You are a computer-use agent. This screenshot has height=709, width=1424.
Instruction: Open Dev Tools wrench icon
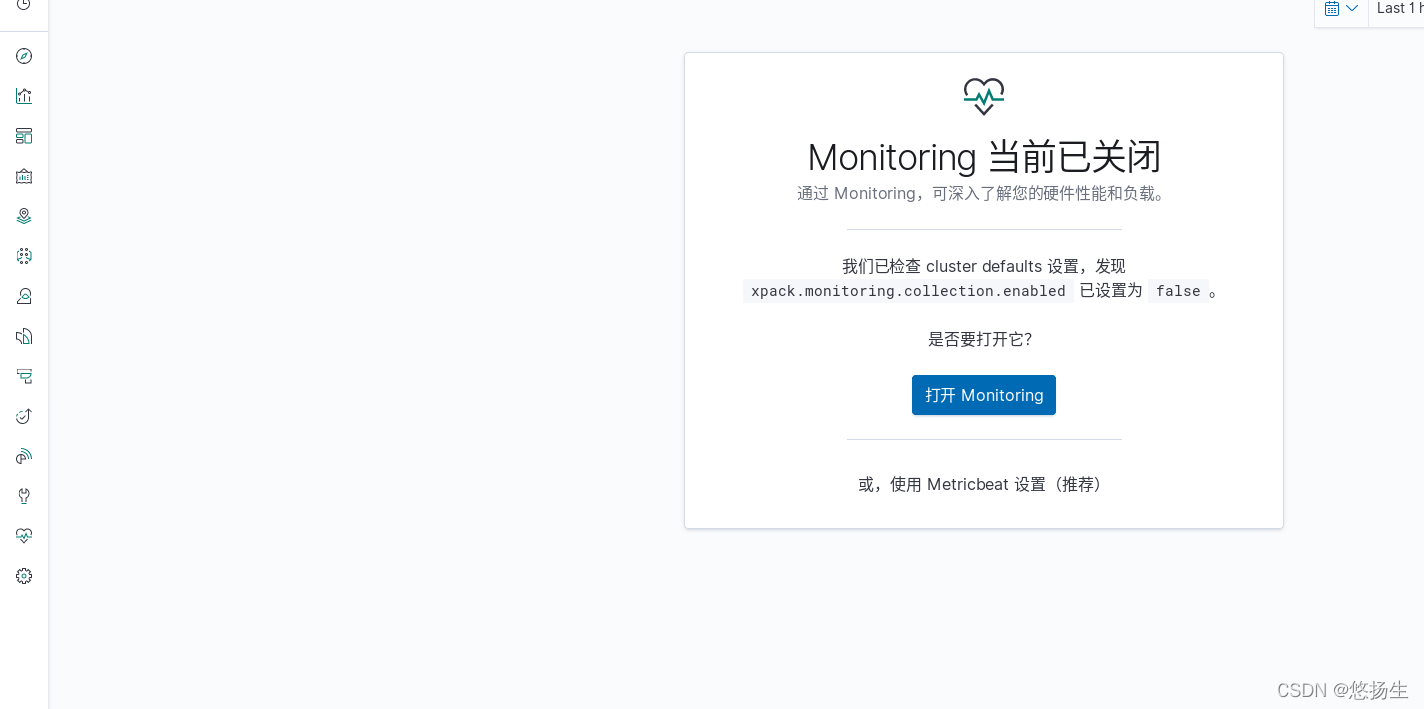pyautogui.click(x=24, y=496)
